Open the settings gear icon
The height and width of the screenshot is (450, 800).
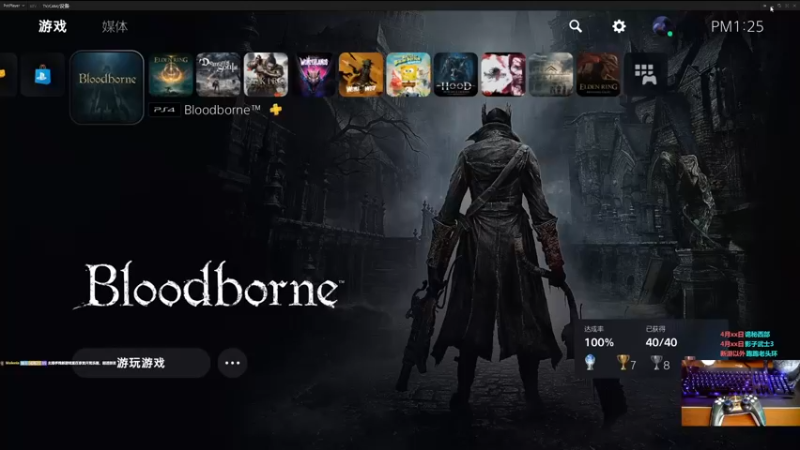[619, 26]
